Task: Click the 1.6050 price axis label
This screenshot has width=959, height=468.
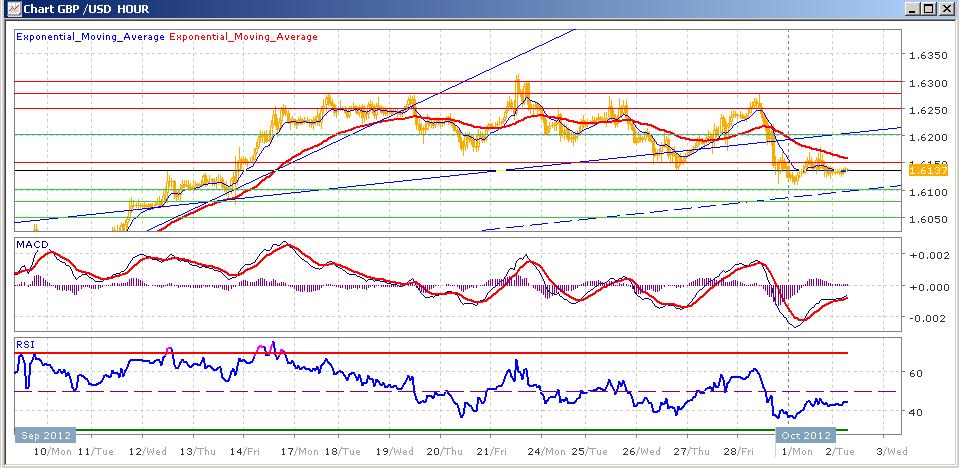Action: pyautogui.click(x=927, y=220)
